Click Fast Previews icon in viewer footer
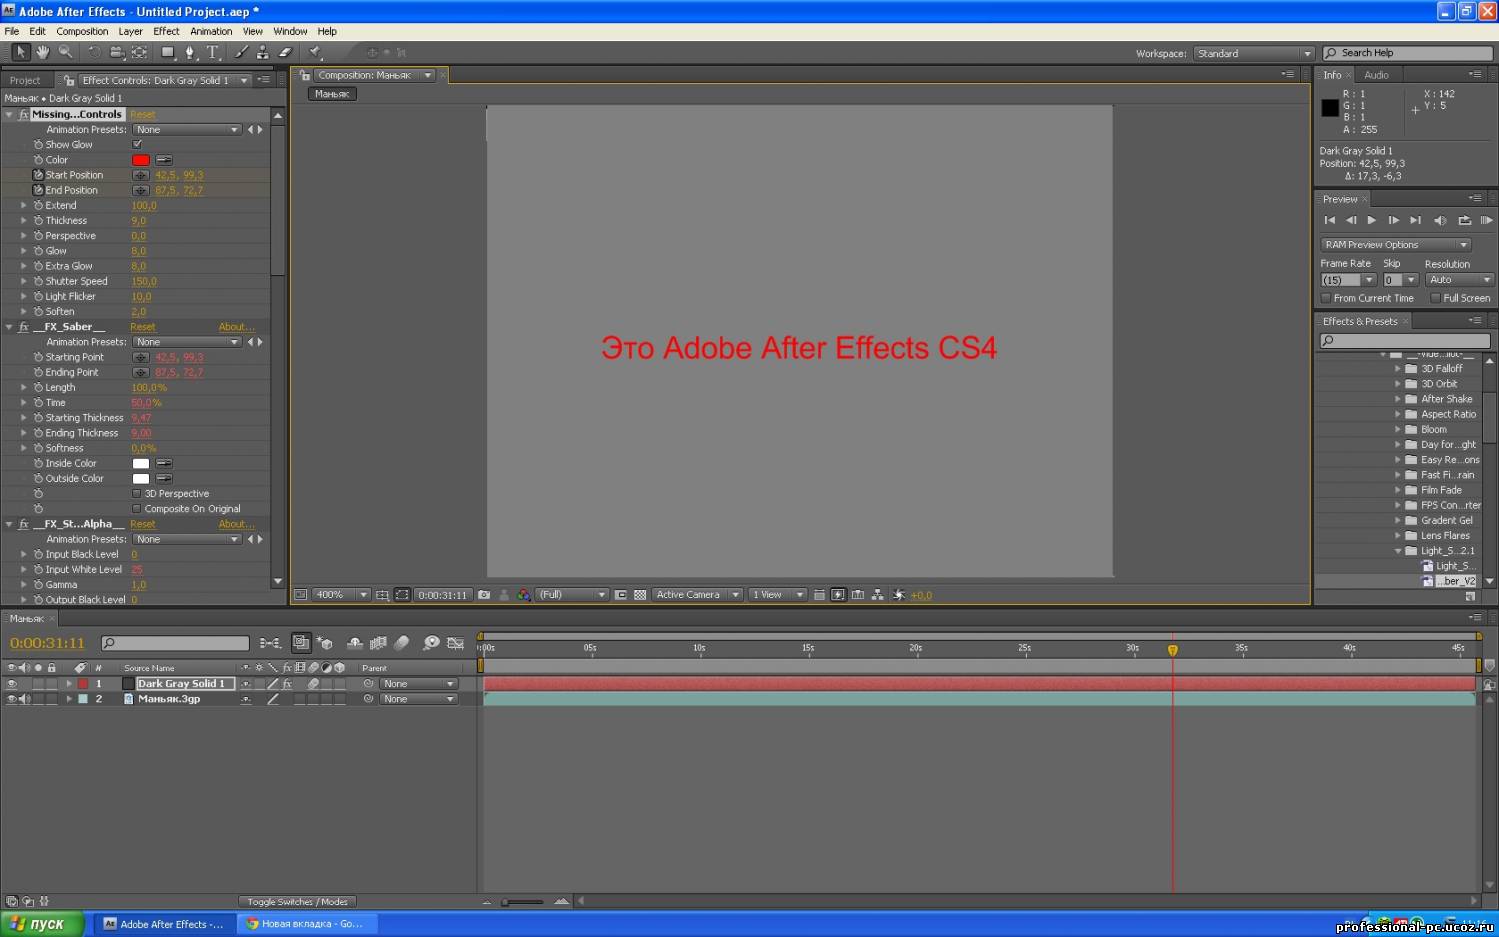 838,594
